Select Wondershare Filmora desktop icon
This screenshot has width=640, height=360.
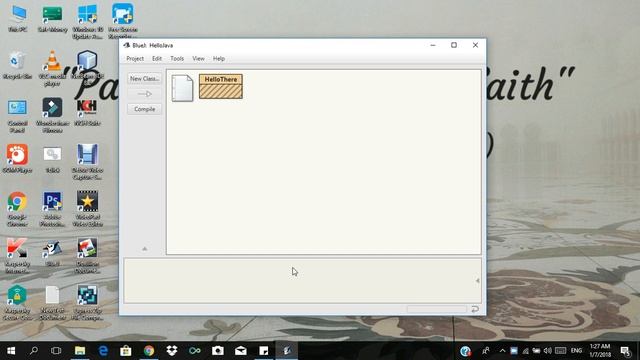52,115
